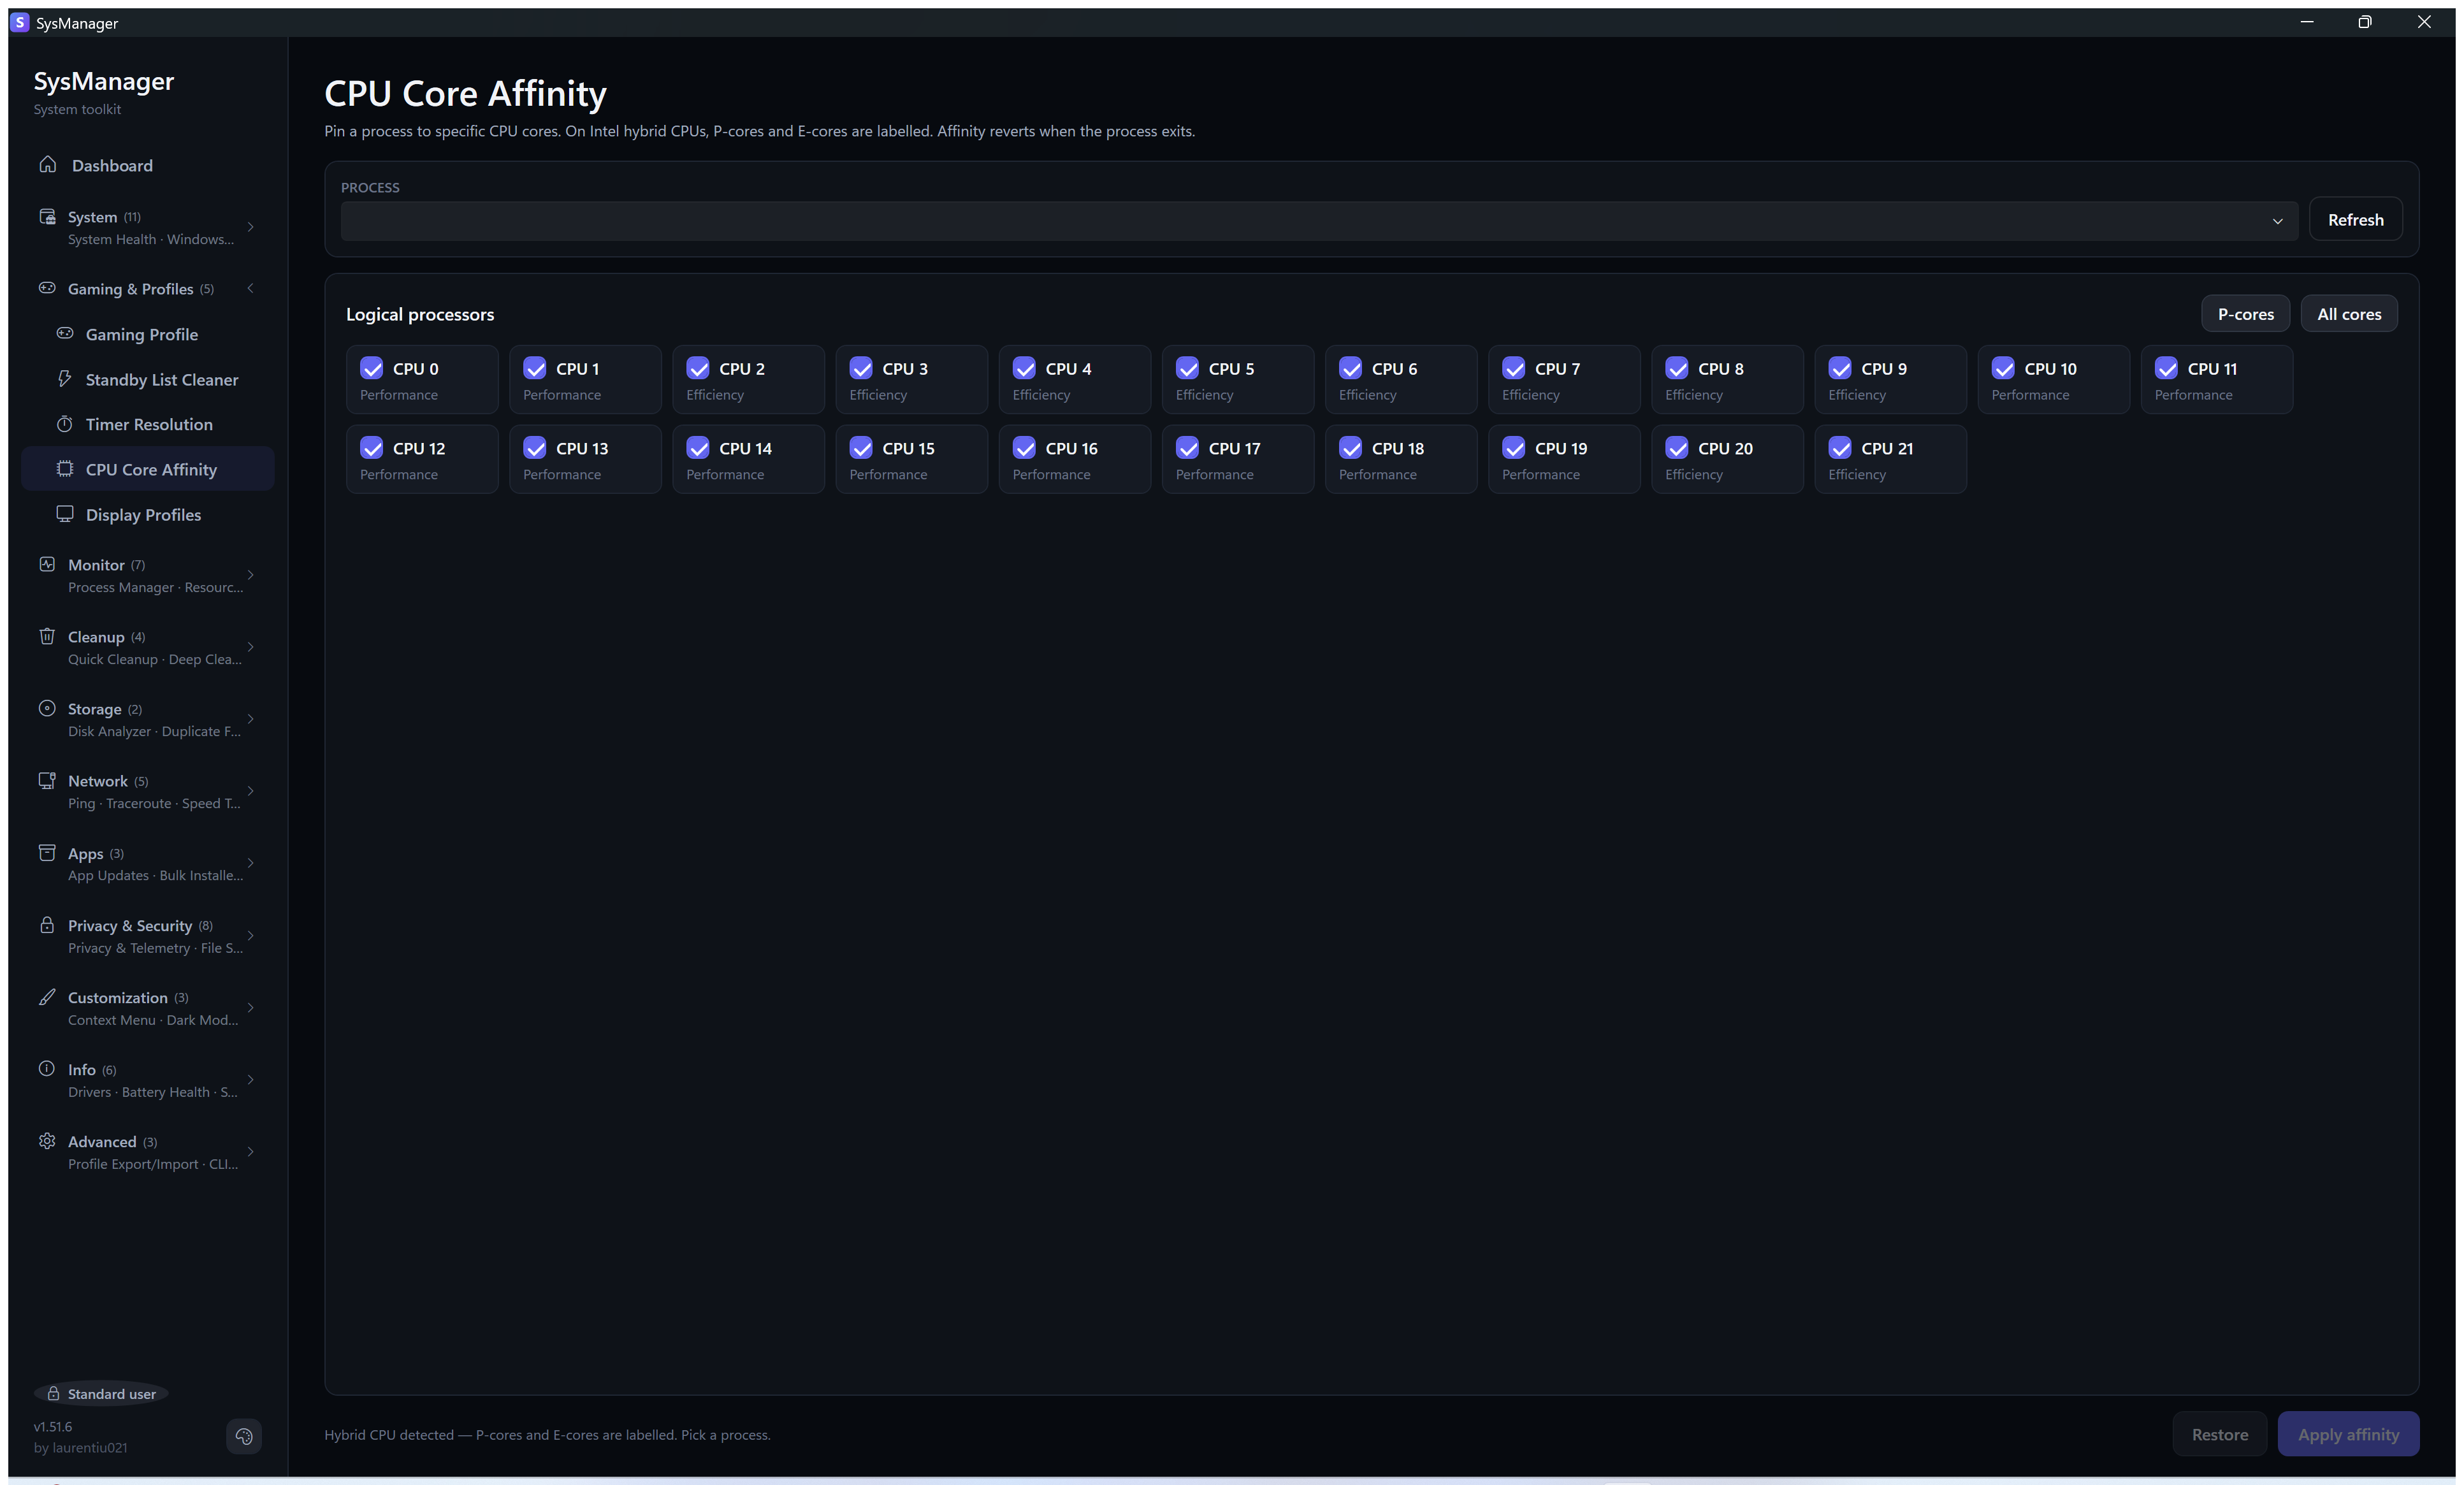Viewport: 2464px width, 1485px height.
Task: Select the All cores preset
Action: [2349, 314]
